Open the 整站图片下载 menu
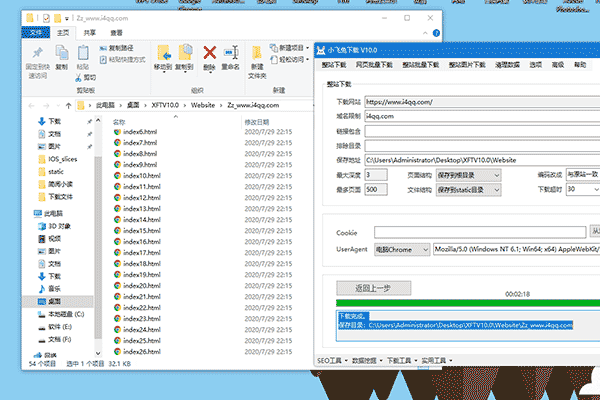The image size is (600, 400). point(467,65)
